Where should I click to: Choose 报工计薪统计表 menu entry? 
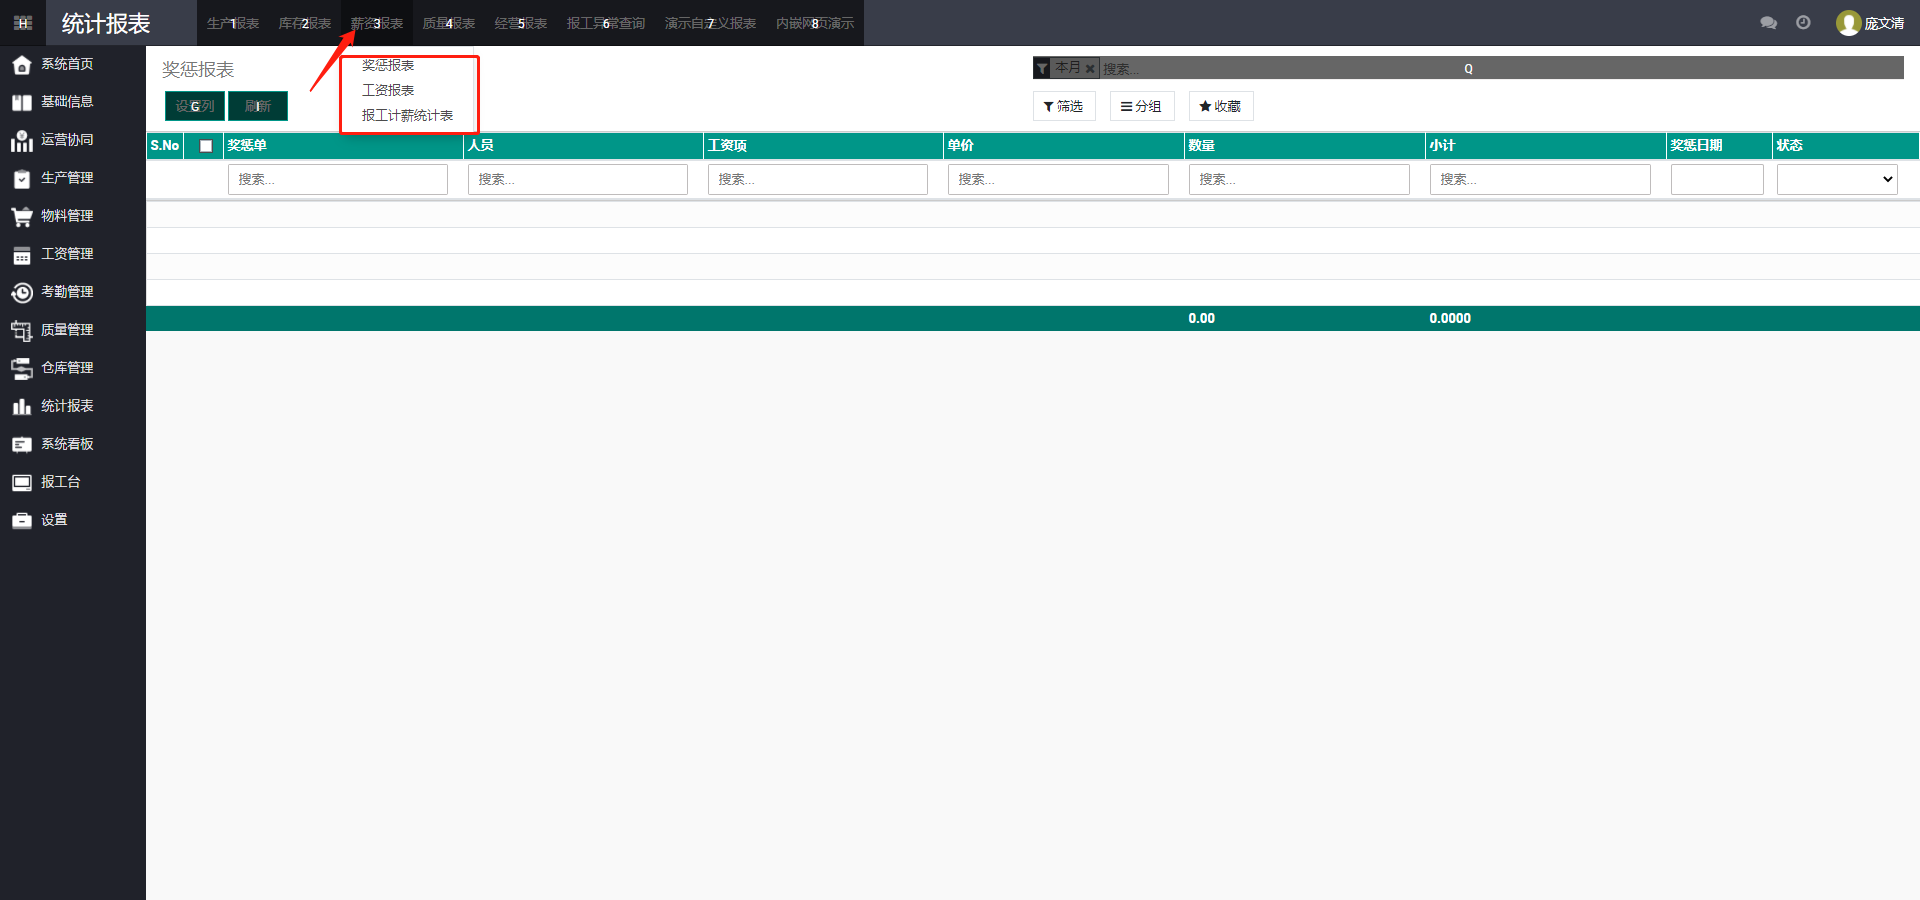[407, 116]
